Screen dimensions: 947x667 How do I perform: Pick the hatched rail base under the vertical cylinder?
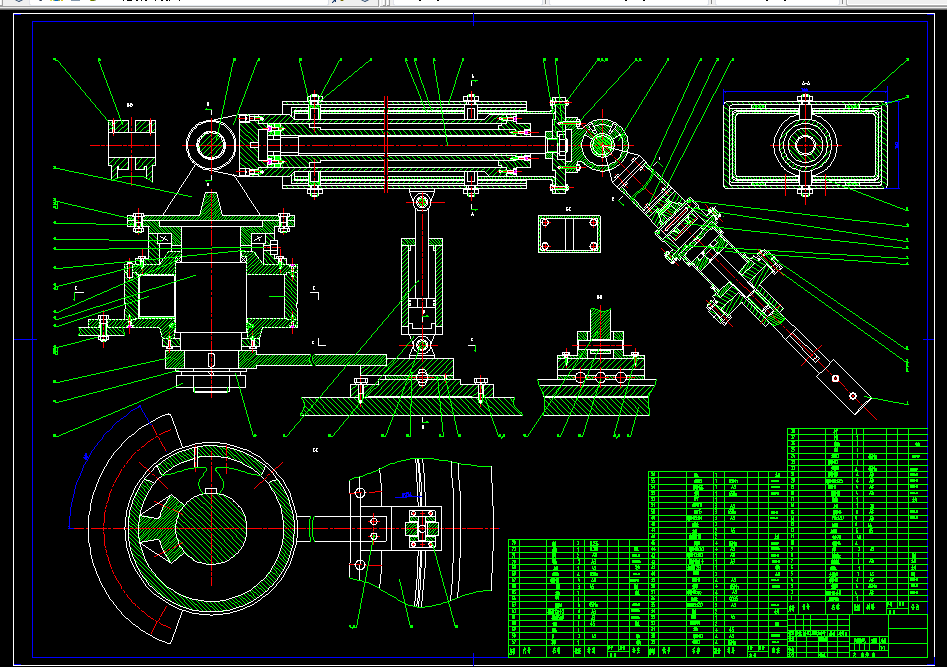(x=411, y=406)
